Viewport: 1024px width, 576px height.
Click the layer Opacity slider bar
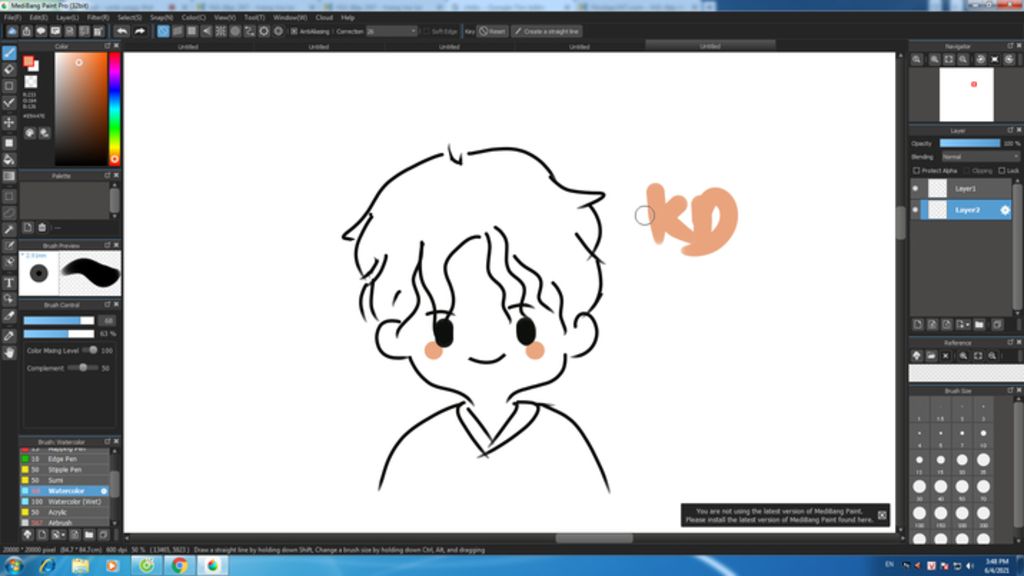pos(969,143)
